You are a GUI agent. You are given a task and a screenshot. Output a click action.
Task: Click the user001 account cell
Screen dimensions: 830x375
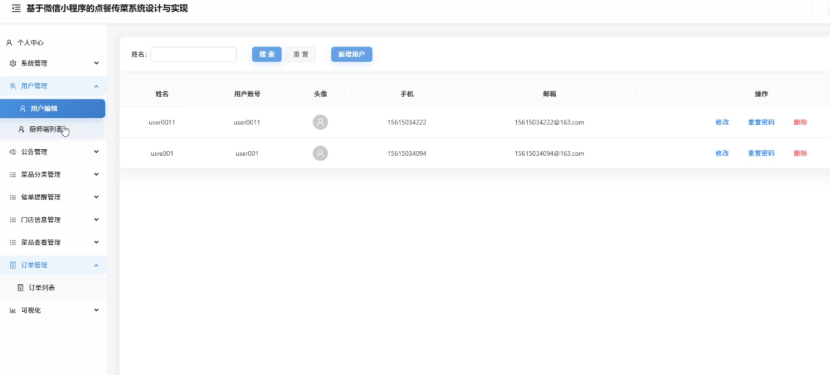(247, 154)
